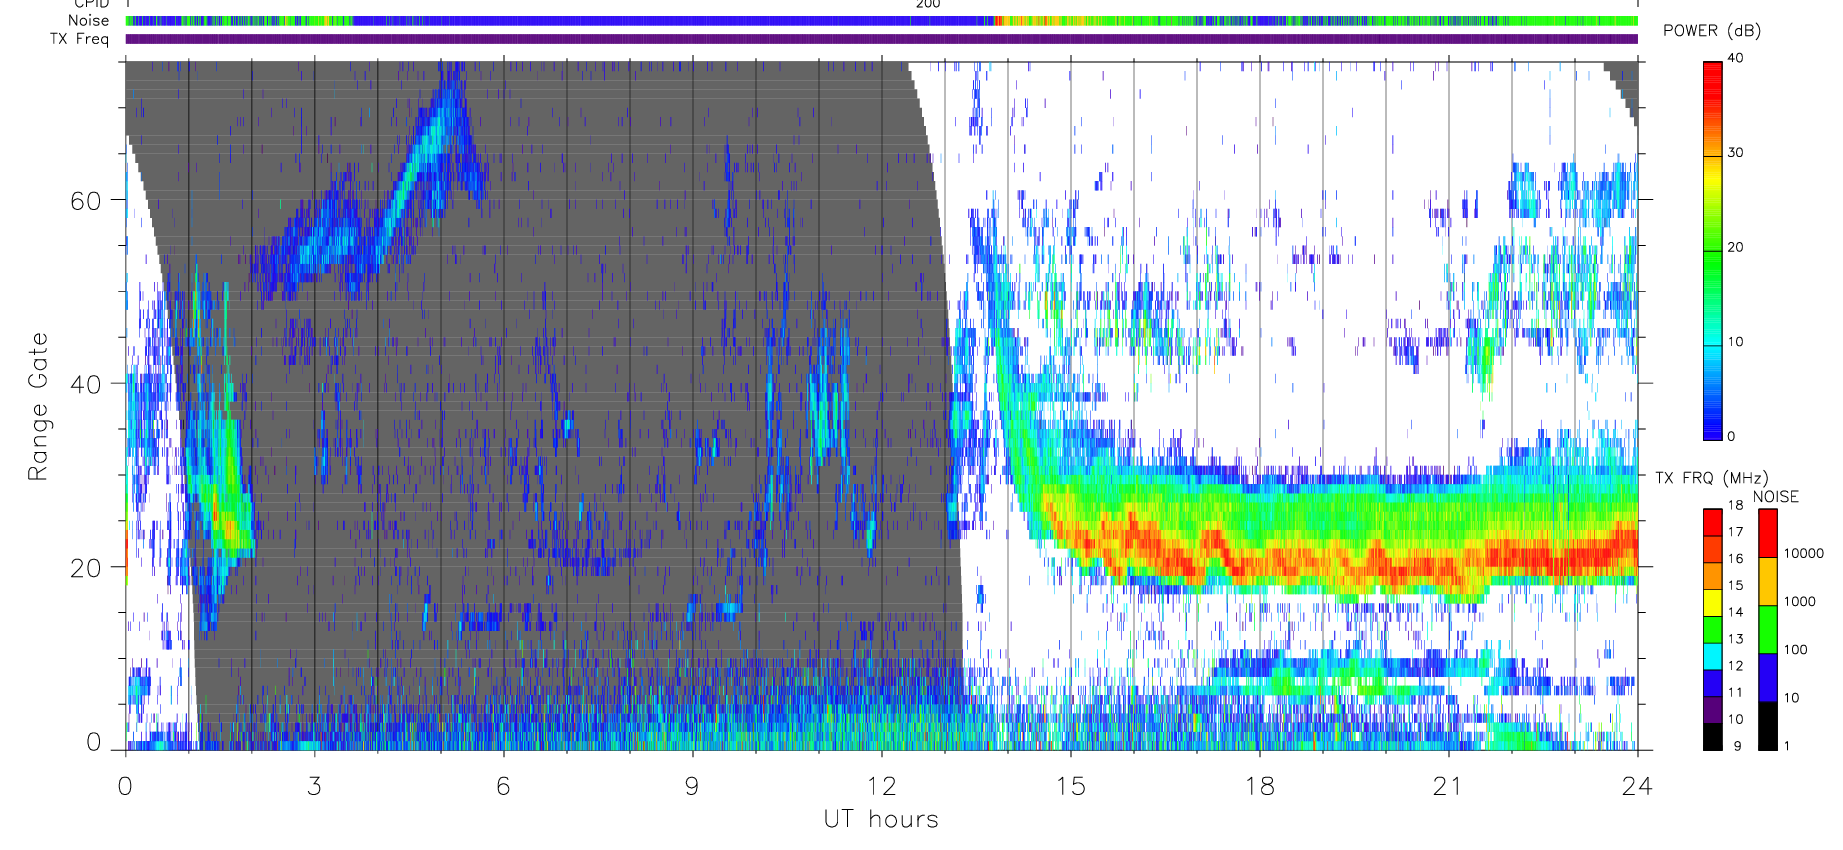Select the 1000 label on noise scale

[1800, 601]
